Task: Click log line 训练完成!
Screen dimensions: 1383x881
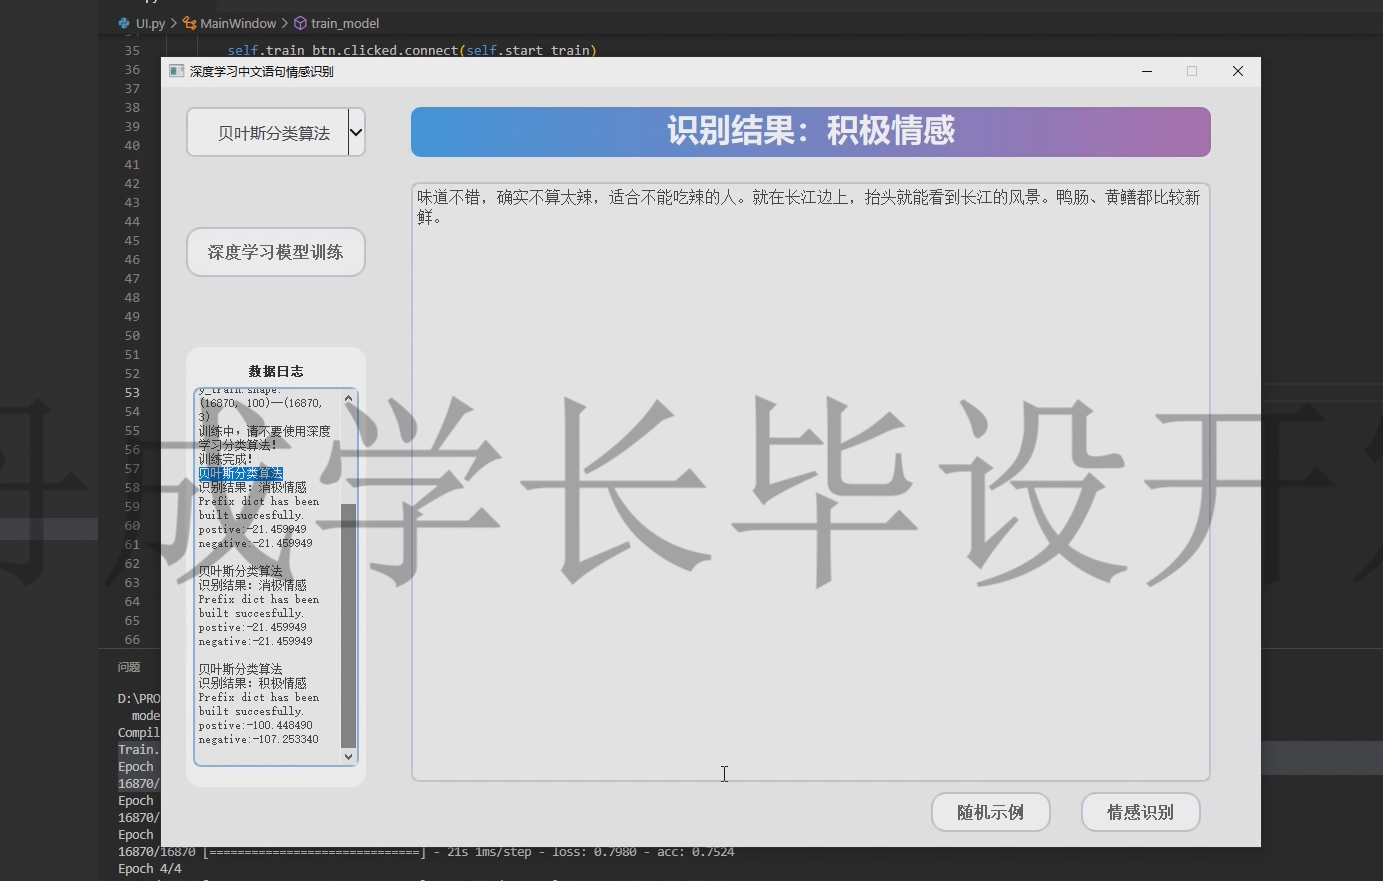Action: 225,459
